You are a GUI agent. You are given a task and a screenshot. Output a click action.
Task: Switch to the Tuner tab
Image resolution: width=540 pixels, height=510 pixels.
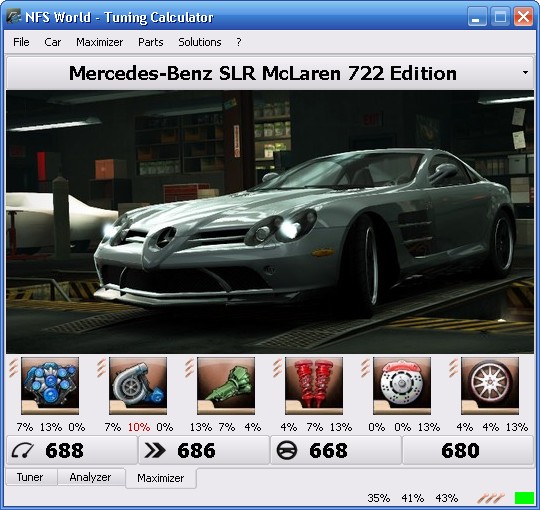[x=31, y=477]
